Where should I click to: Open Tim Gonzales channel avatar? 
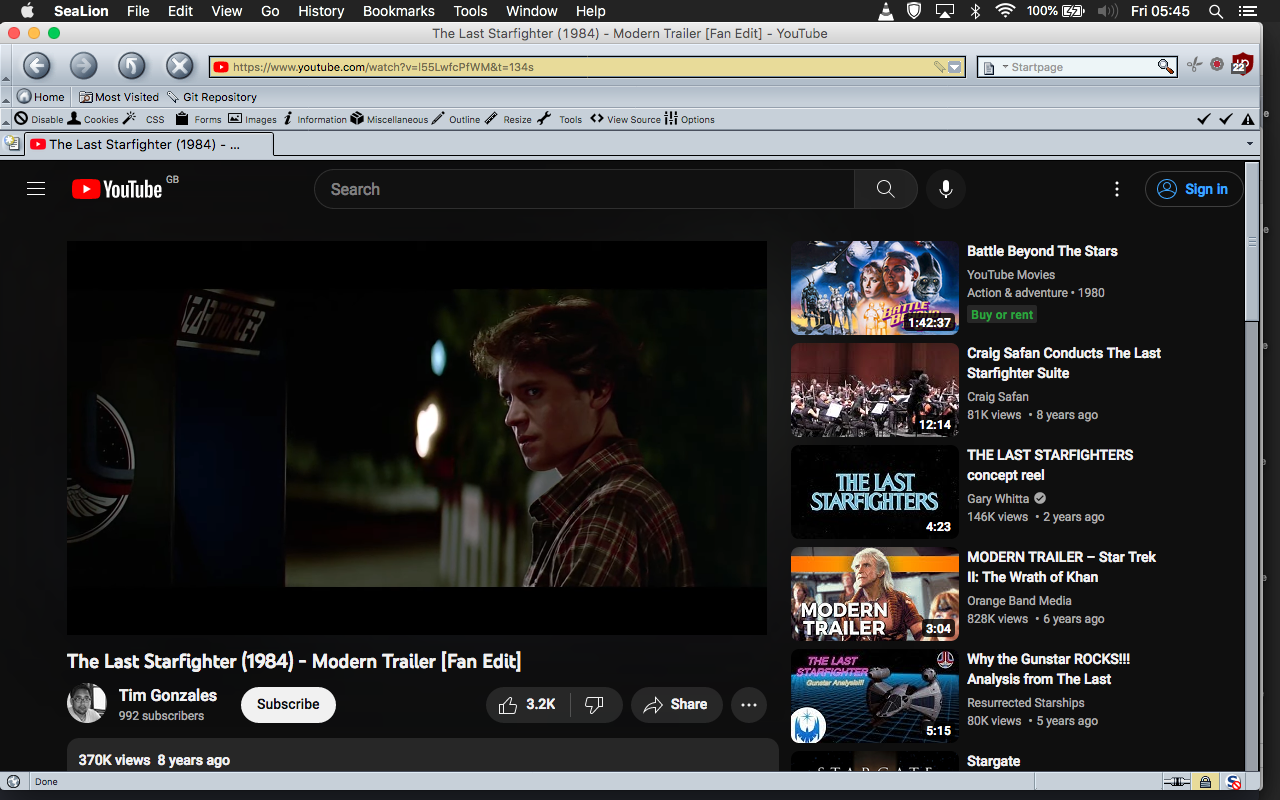(x=87, y=704)
